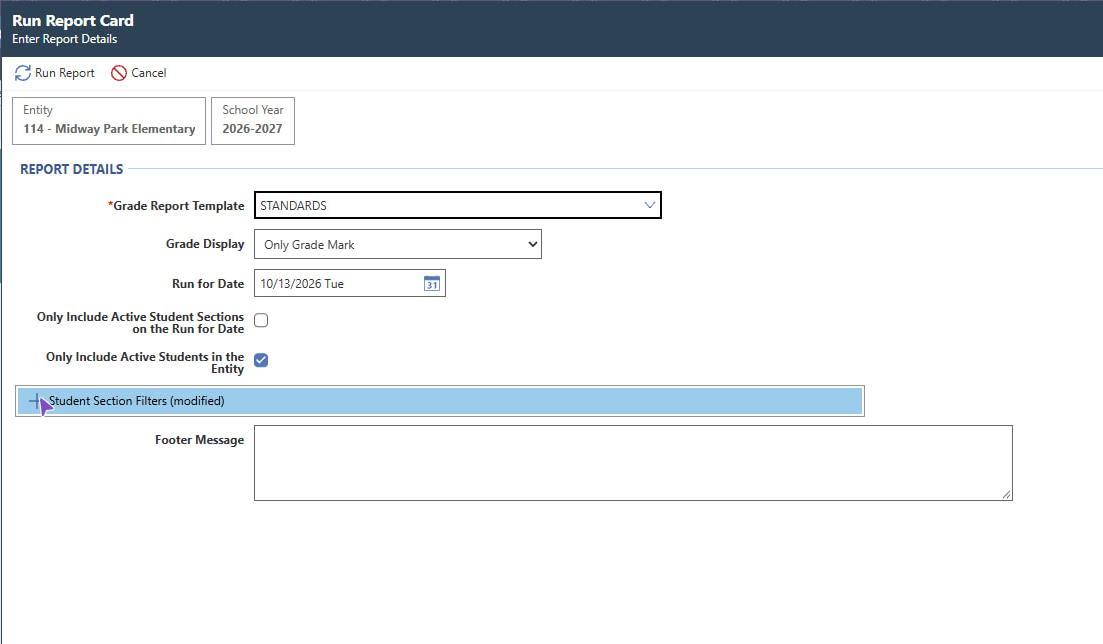Viewport: 1103px width, 644px height.
Task: Uncheck Only Include Active Students in the Entity
Action: pos(261,360)
